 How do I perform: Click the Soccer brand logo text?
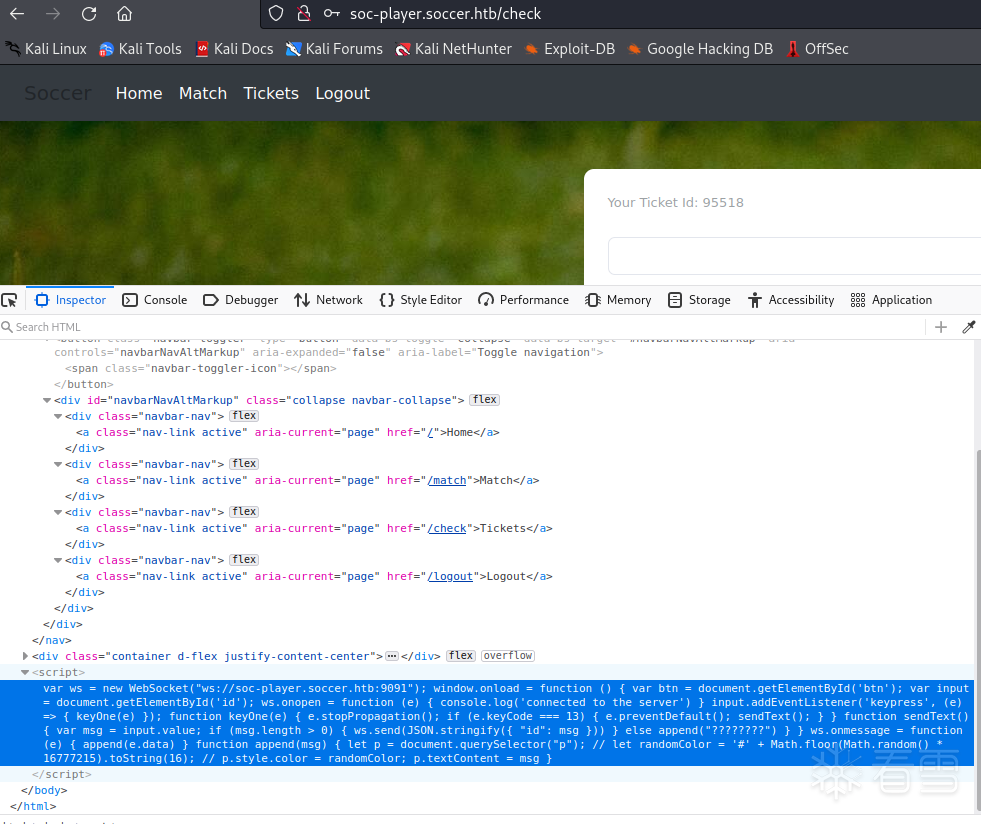pyautogui.click(x=58, y=93)
